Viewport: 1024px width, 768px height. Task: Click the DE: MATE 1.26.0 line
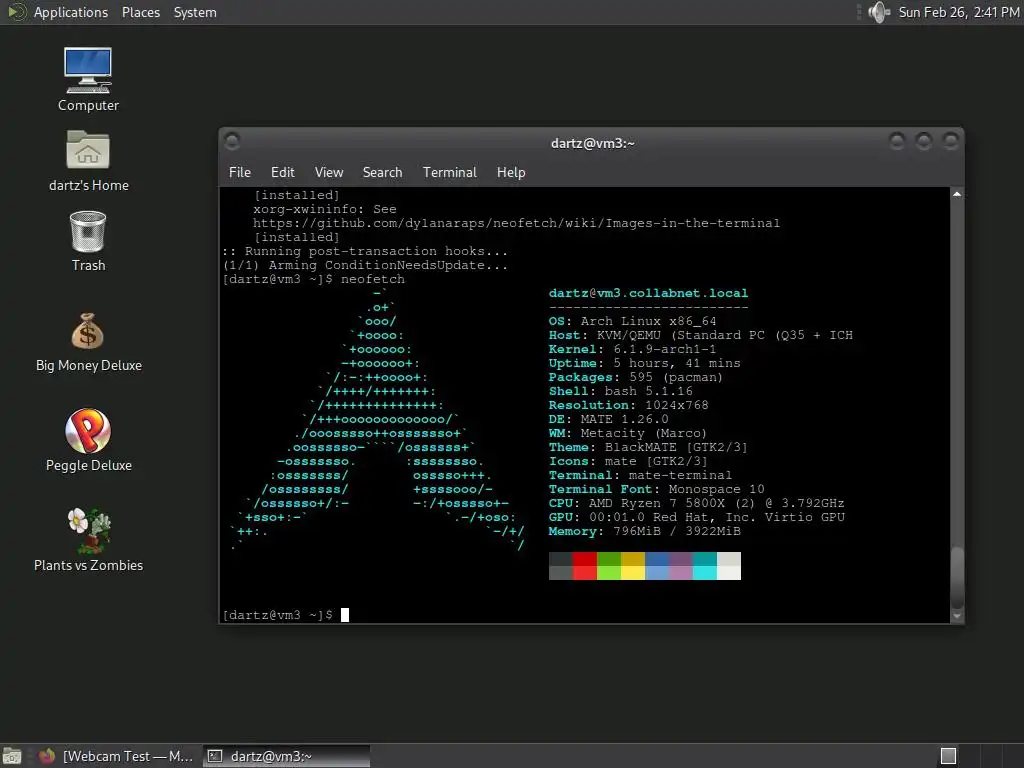click(609, 419)
